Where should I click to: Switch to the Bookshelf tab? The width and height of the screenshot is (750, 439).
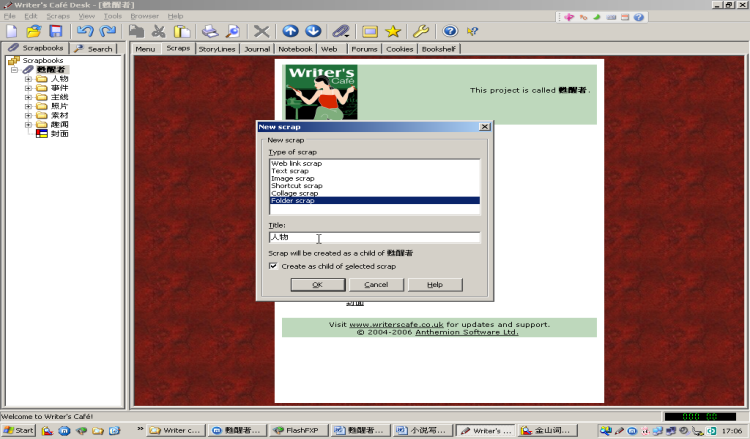tap(439, 49)
